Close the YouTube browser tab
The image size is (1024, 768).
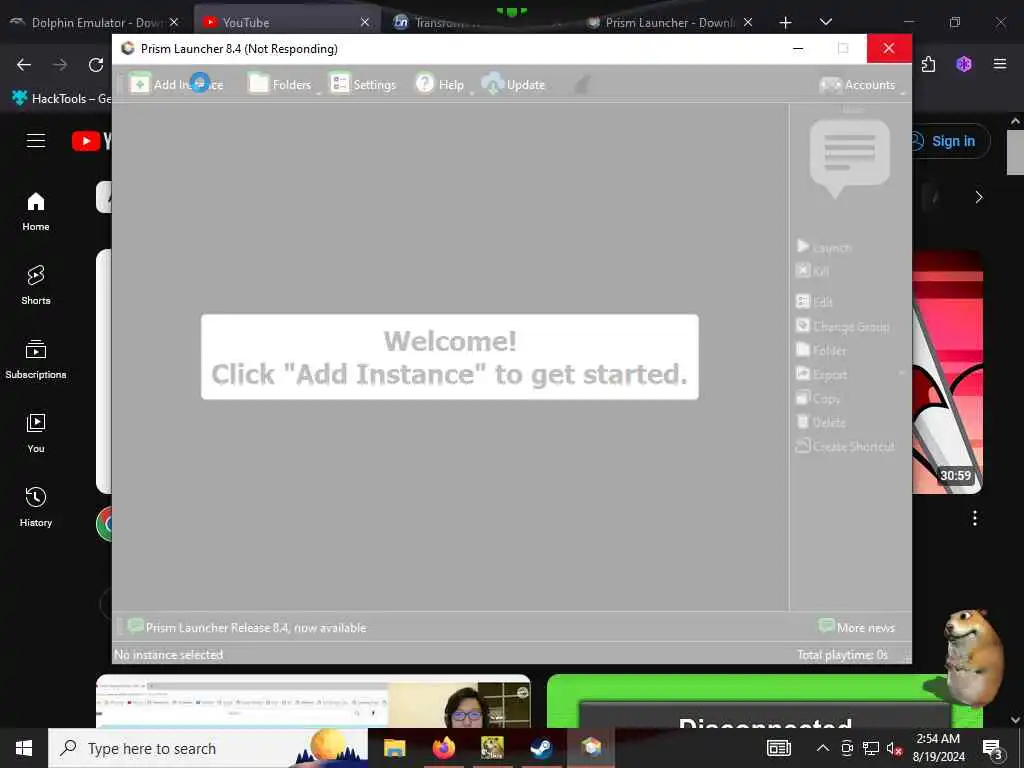point(364,22)
